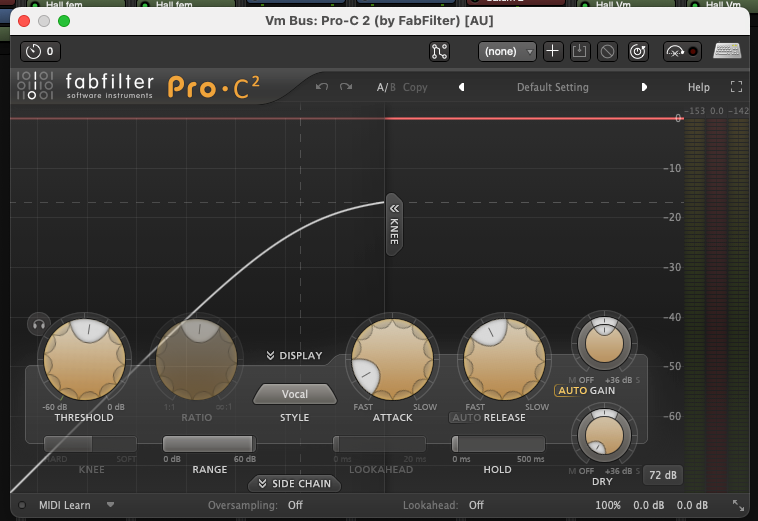Toggle AUTO release
The height and width of the screenshot is (521, 758).
466,418
